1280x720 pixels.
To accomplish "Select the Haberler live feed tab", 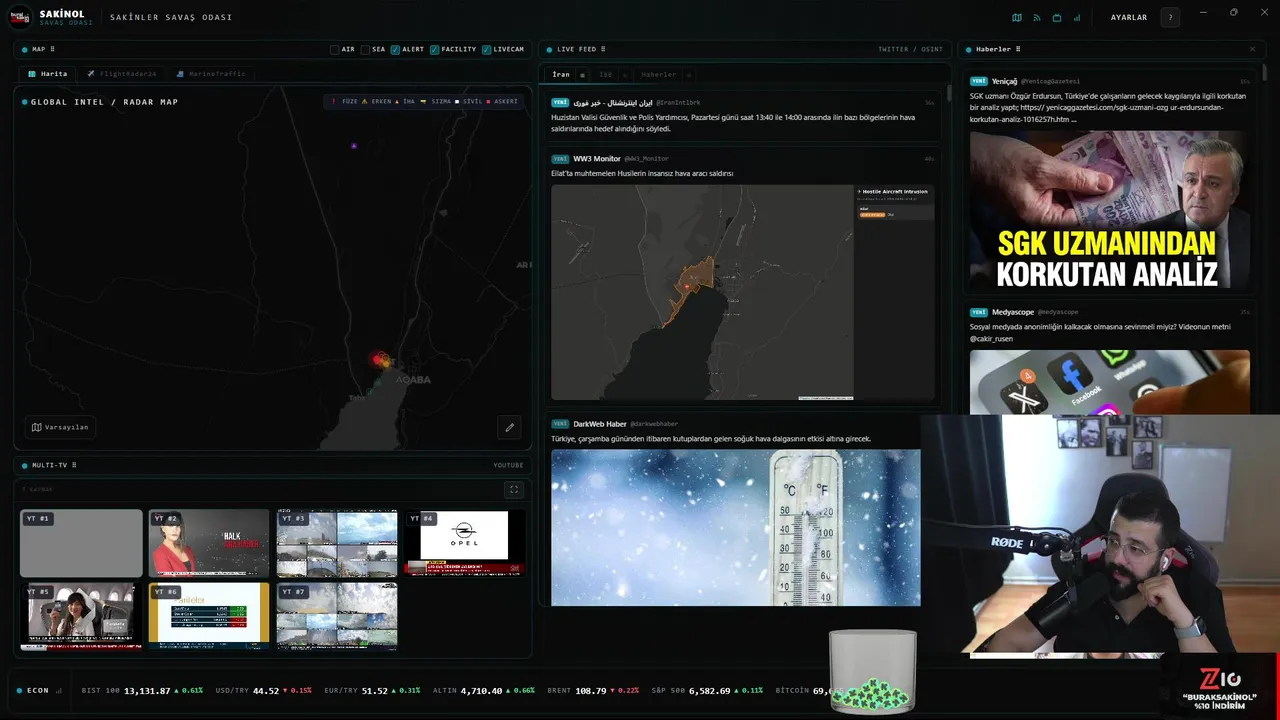I will [659, 75].
